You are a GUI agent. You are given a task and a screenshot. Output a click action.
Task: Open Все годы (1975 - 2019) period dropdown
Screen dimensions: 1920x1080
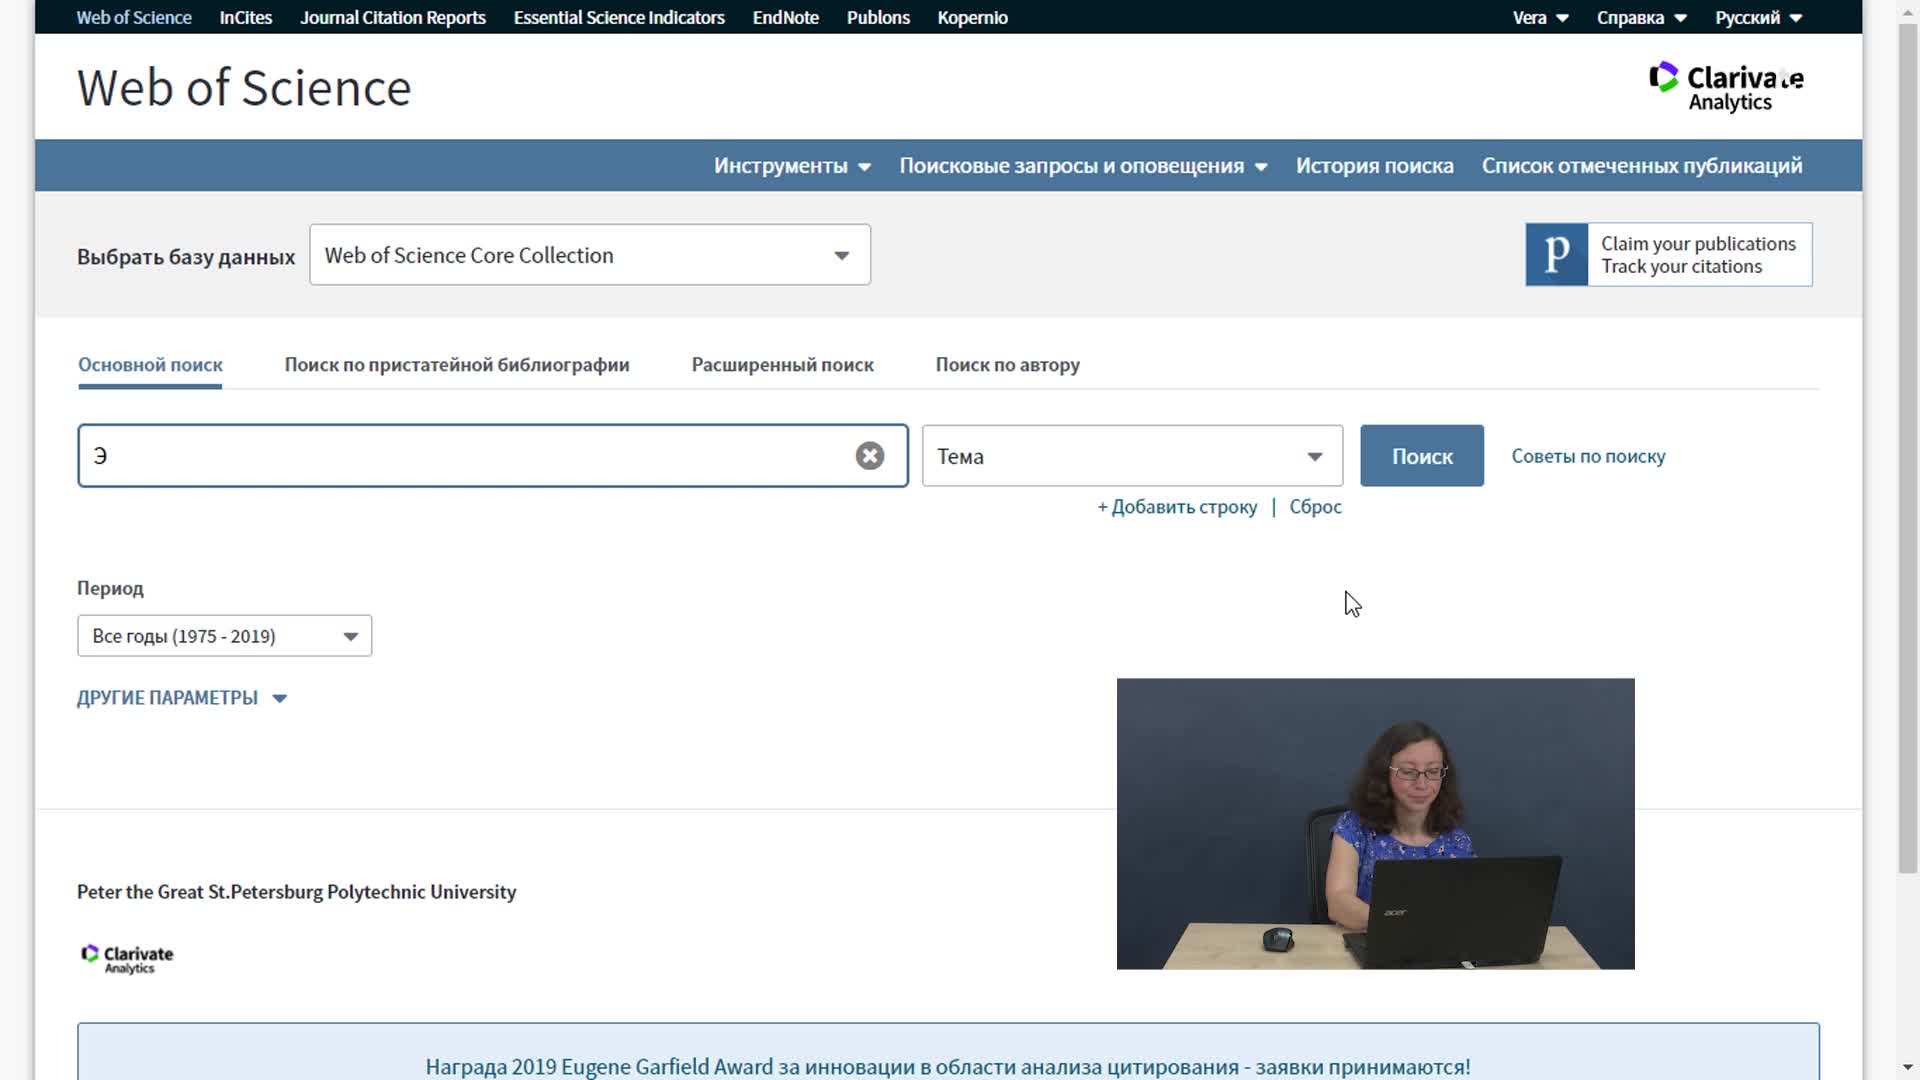tap(224, 636)
